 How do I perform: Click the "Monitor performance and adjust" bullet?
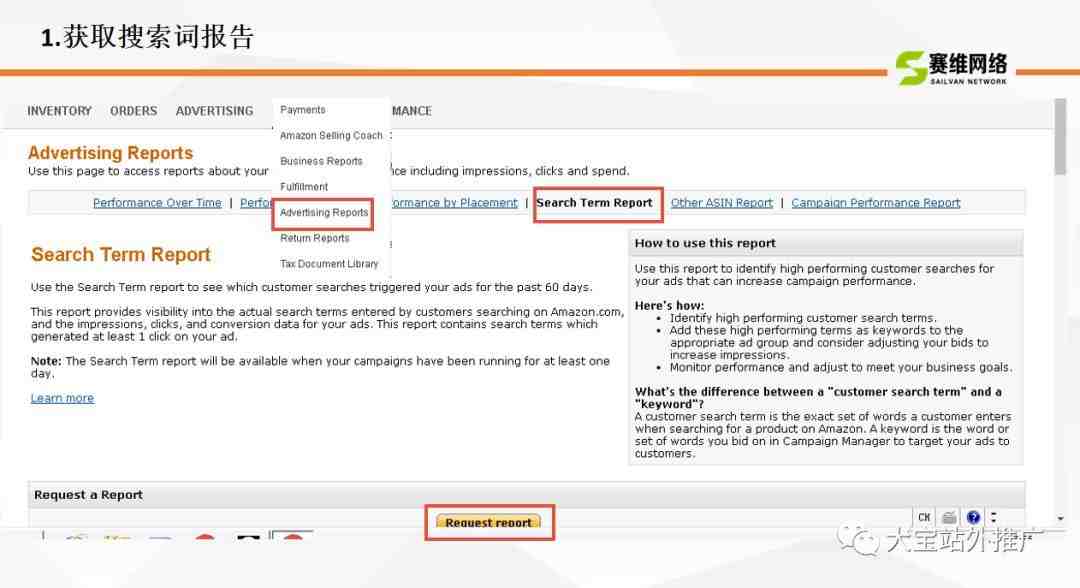coord(841,368)
